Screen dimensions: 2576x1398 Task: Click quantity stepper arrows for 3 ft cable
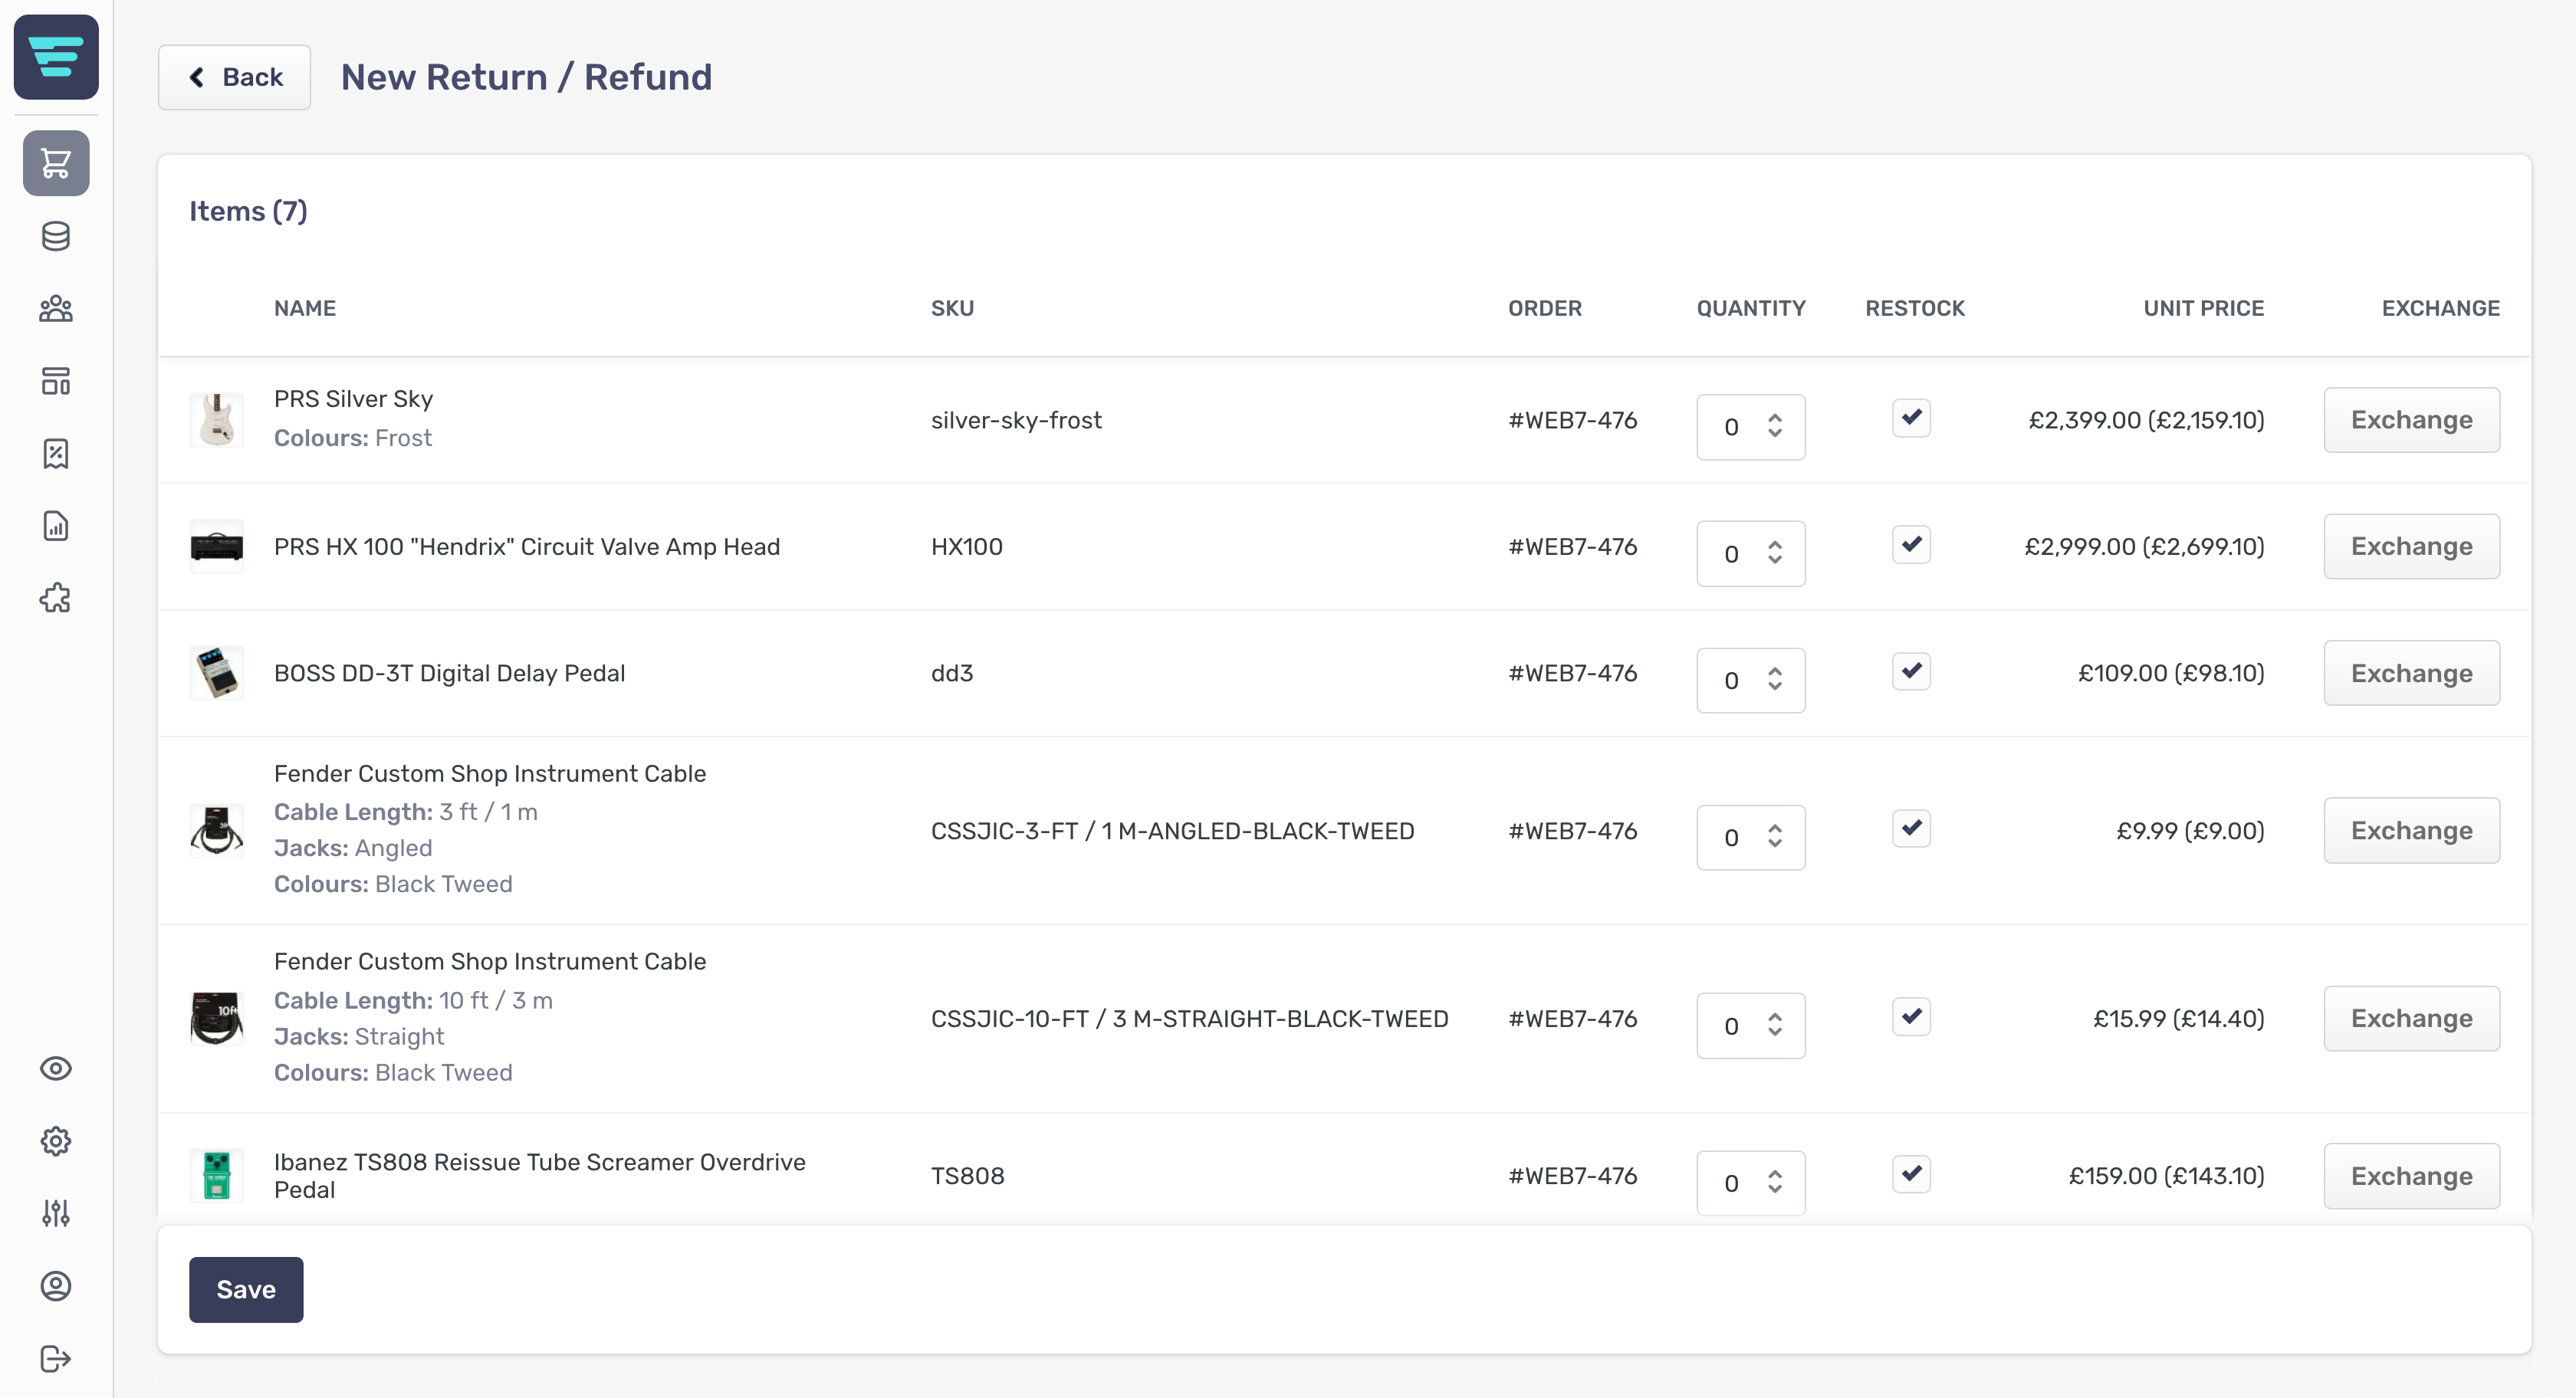1775,838
